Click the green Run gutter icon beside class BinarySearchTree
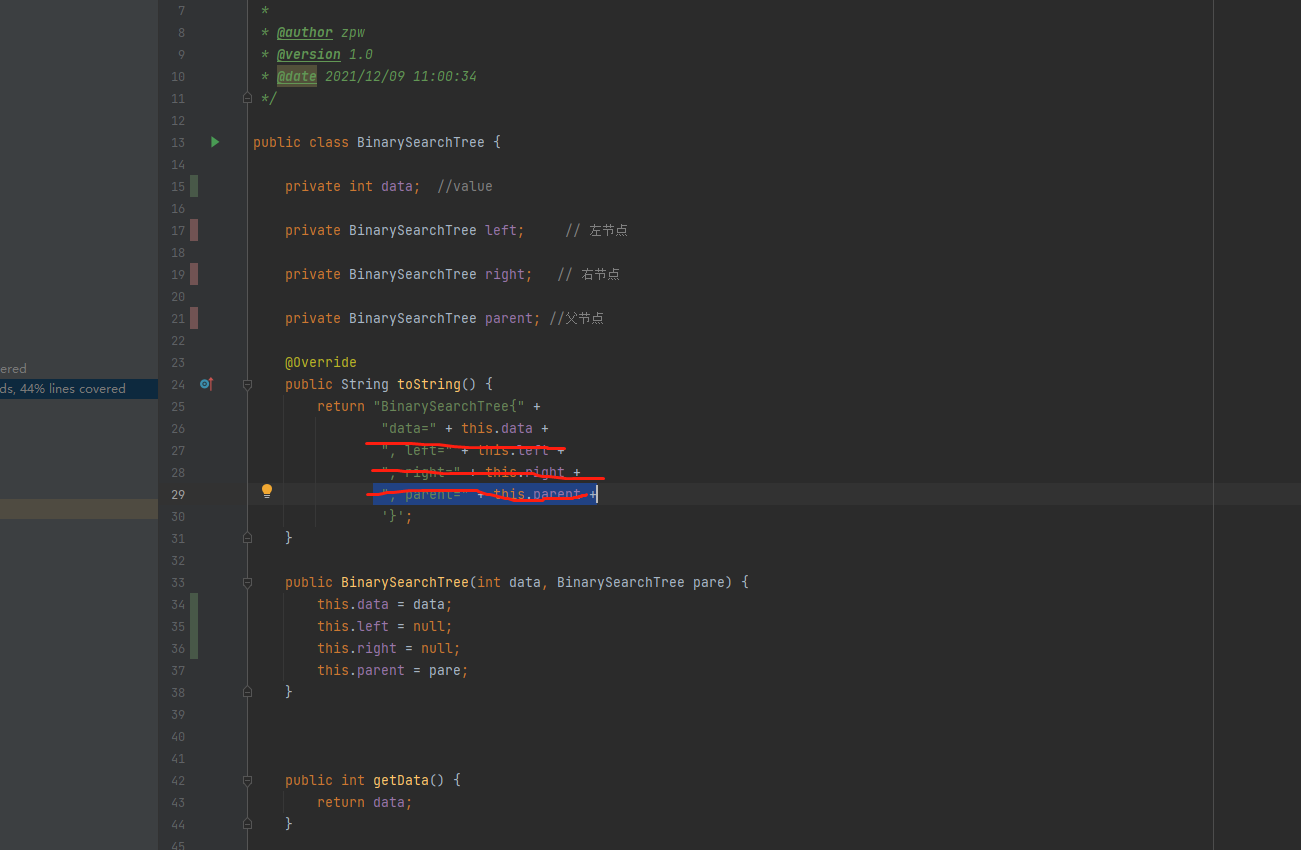Image resolution: width=1301 pixels, height=850 pixels. [215, 142]
